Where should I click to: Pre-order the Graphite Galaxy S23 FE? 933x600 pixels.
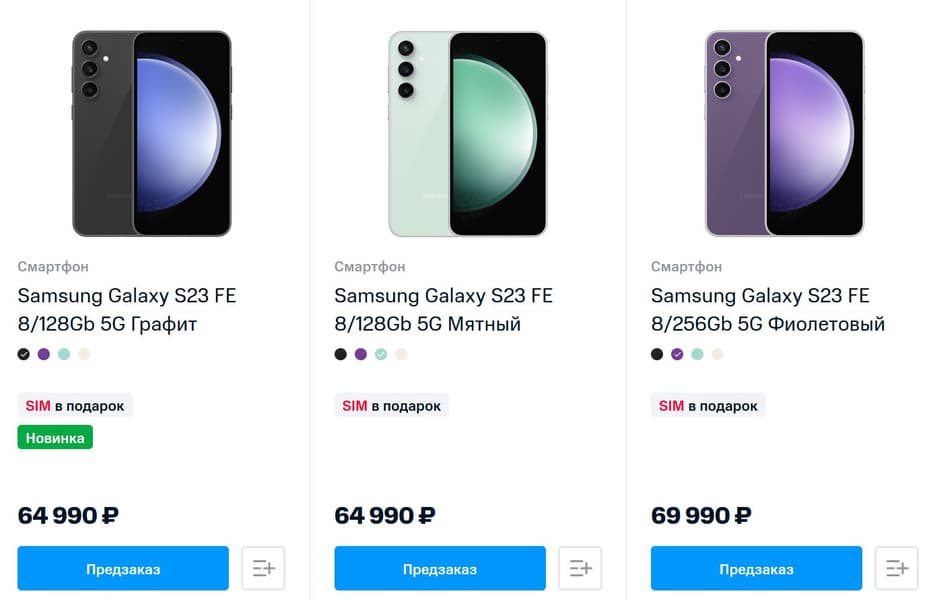pos(123,568)
